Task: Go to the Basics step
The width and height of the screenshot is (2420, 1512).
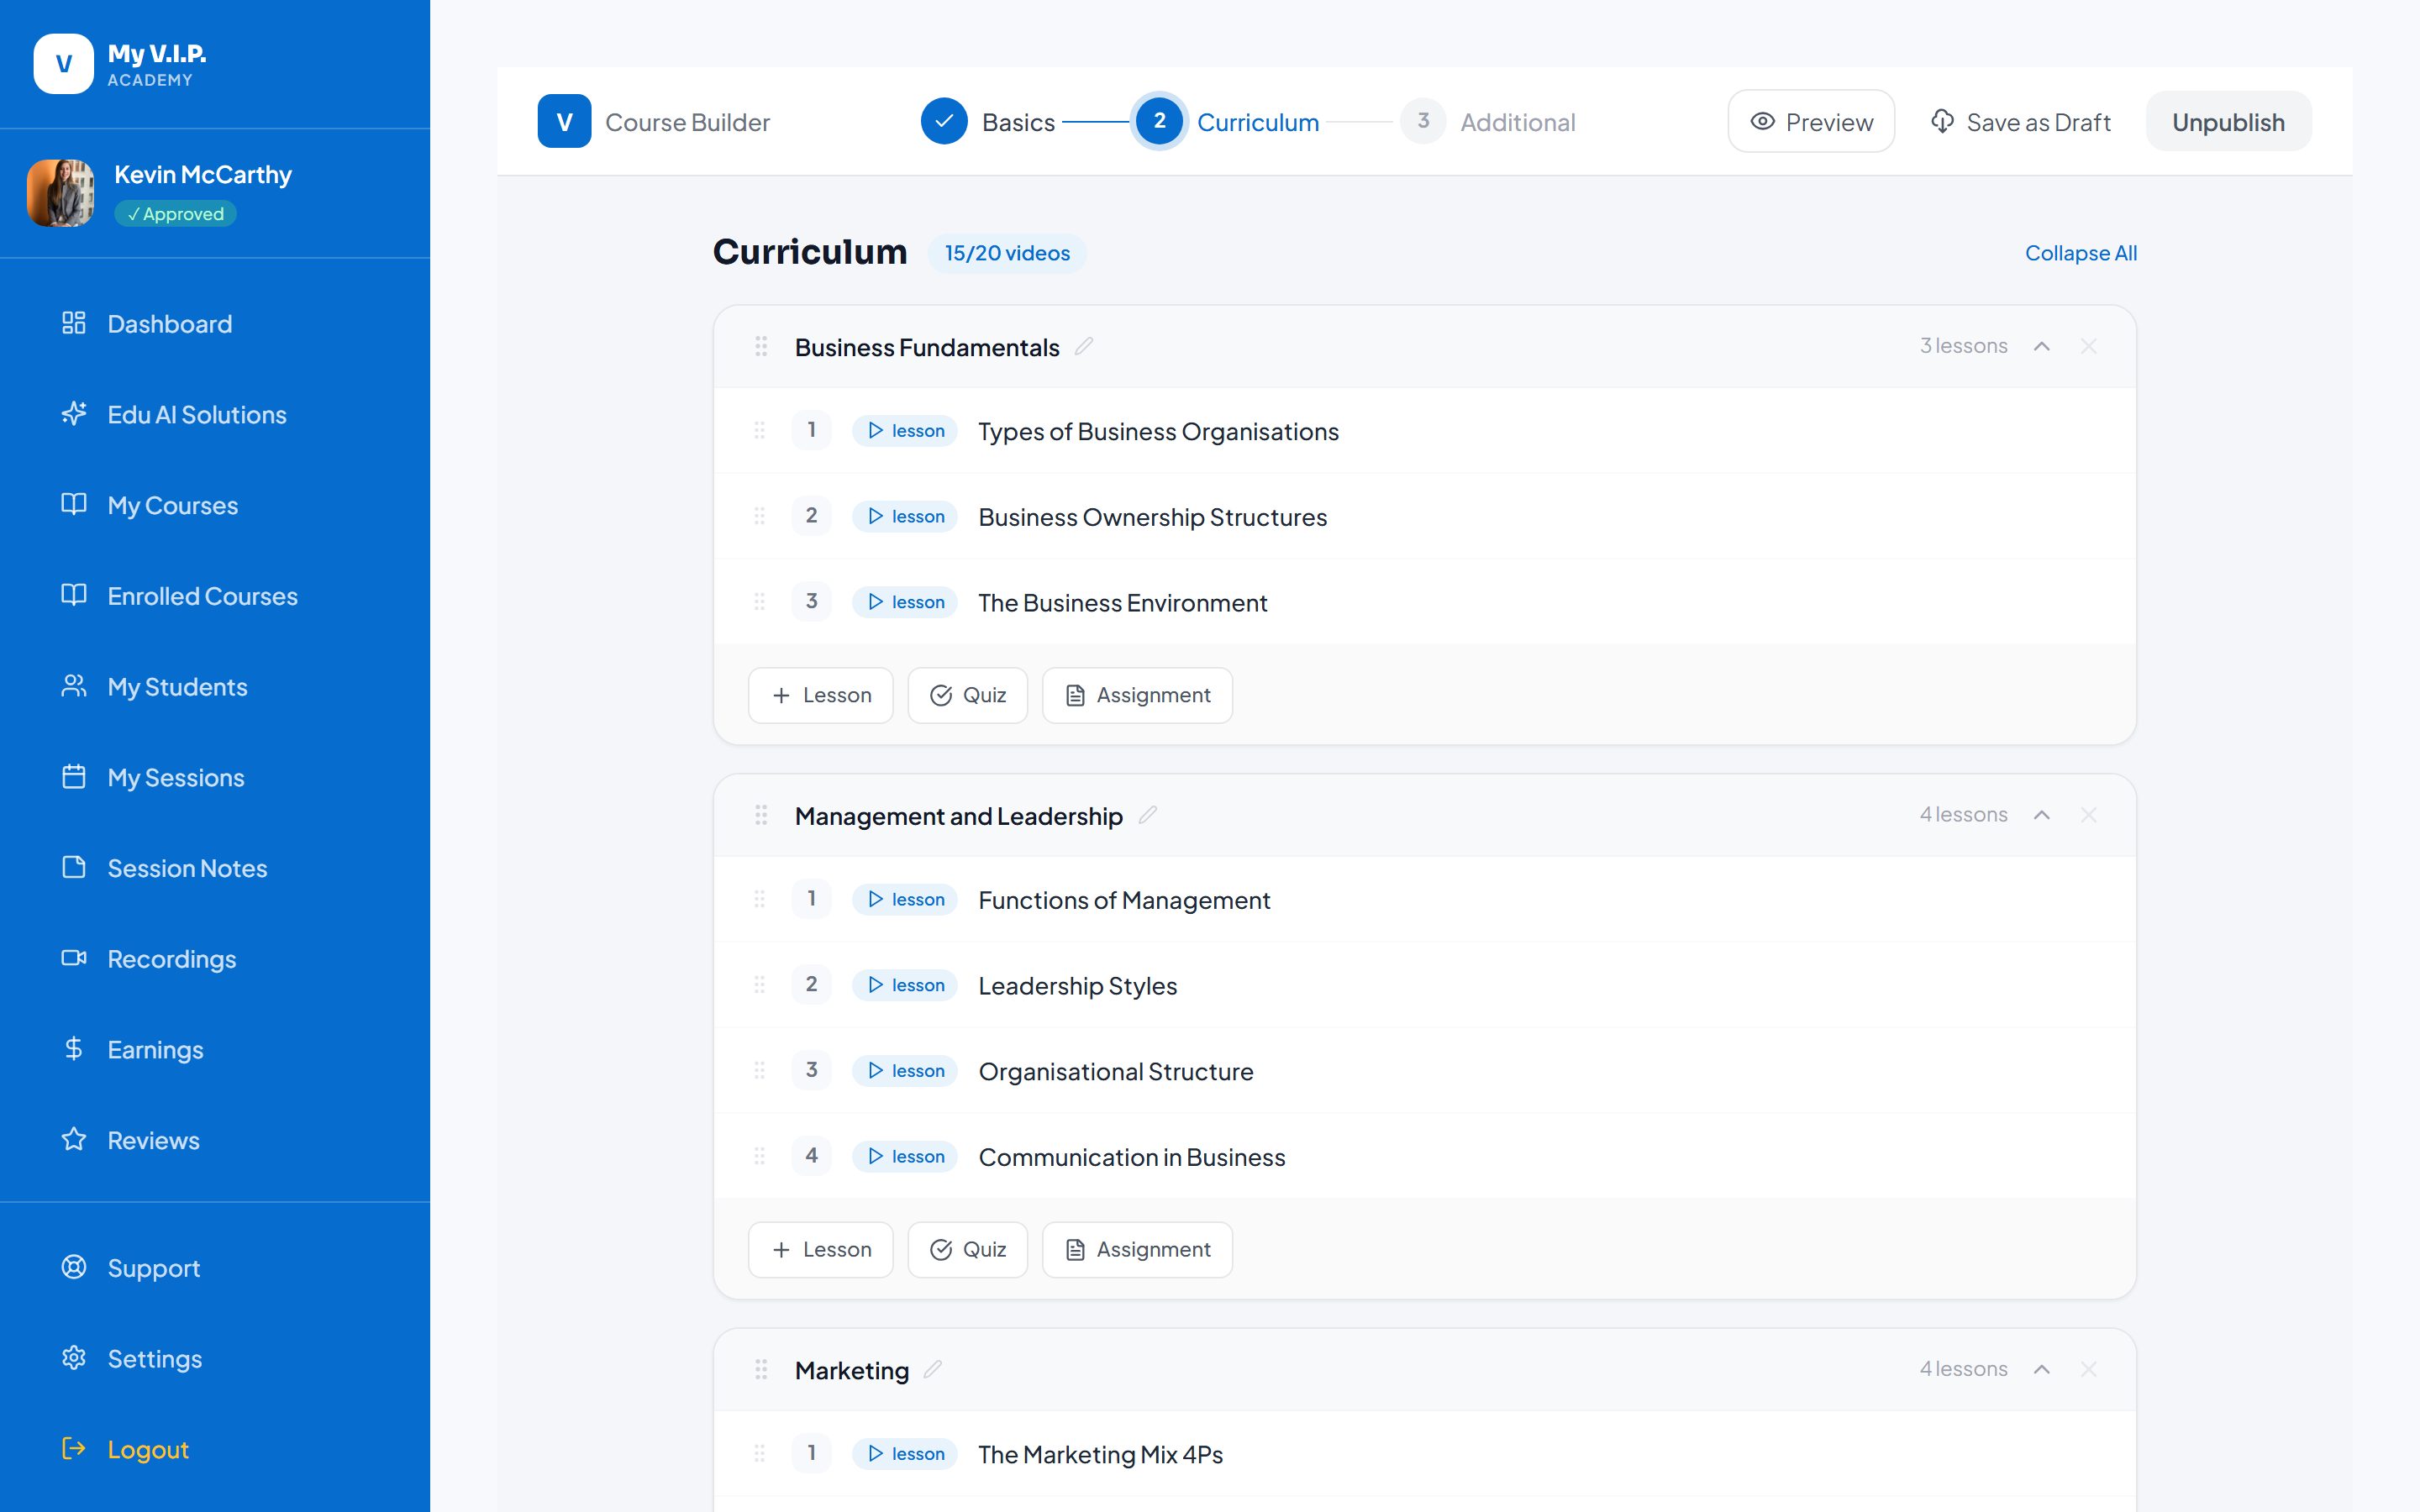Action: coord(988,121)
